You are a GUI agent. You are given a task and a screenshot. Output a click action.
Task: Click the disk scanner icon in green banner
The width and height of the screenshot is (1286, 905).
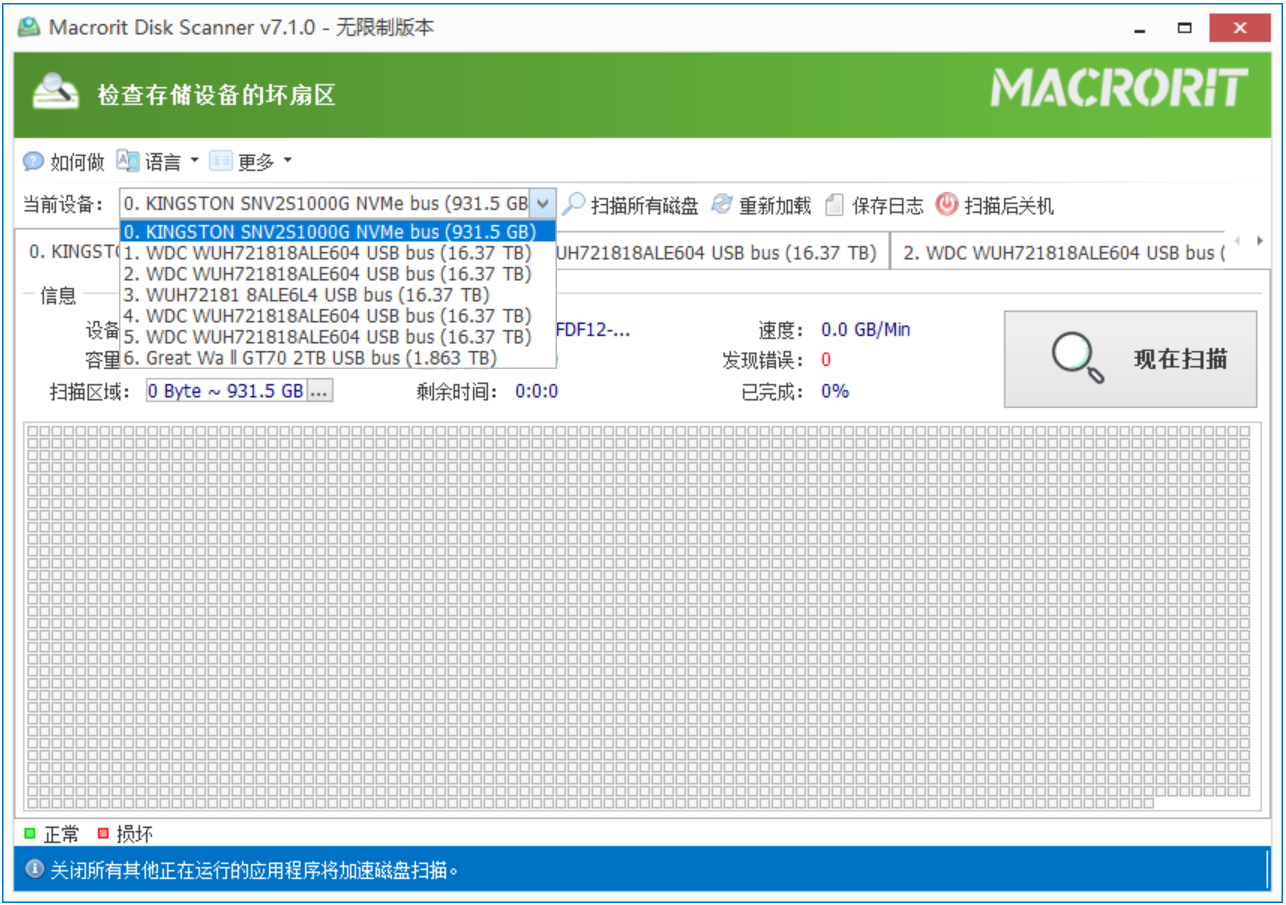click(55, 91)
